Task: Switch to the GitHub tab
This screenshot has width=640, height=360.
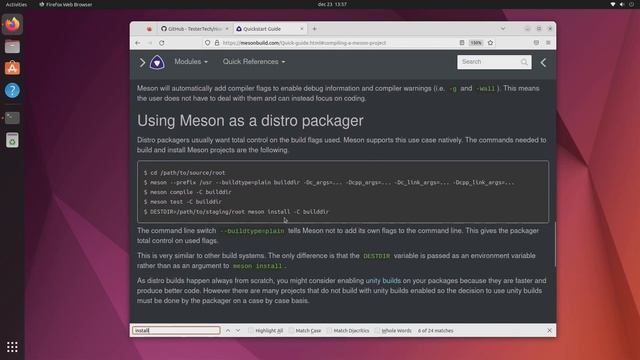Action: pos(194,29)
